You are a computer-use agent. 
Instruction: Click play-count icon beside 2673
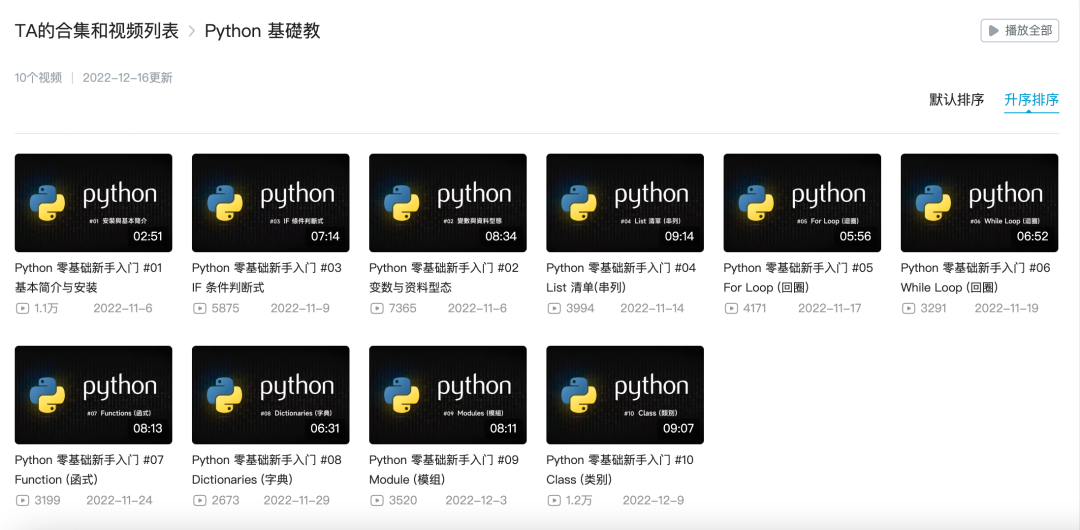click(199, 500)
